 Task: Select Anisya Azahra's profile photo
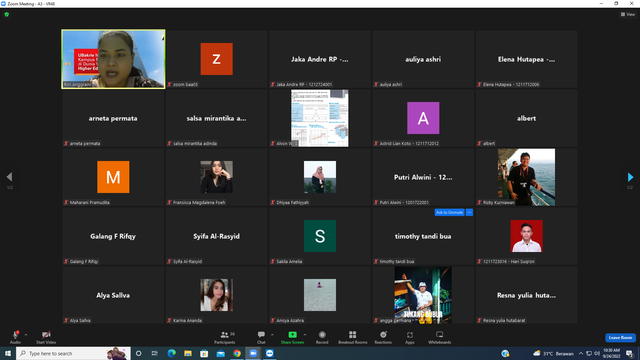[x=320, y=295]
